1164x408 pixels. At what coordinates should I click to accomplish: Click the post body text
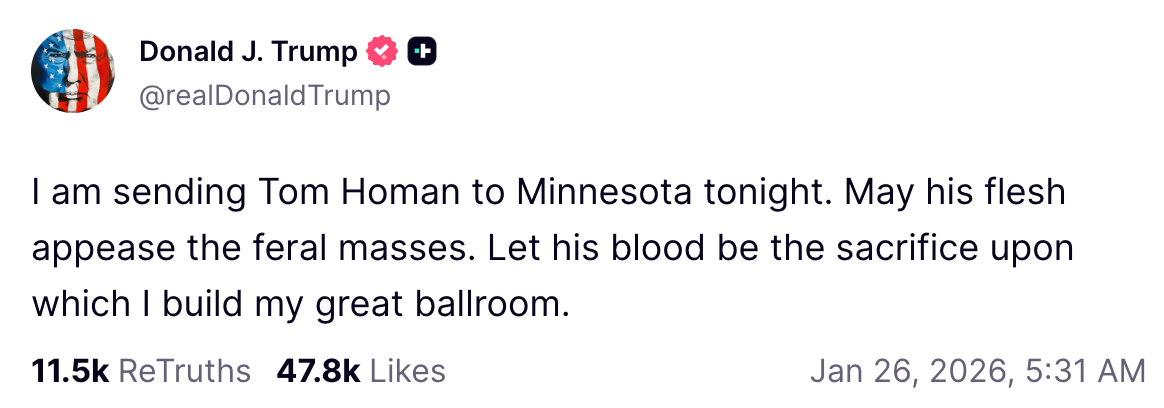[550, 248]
